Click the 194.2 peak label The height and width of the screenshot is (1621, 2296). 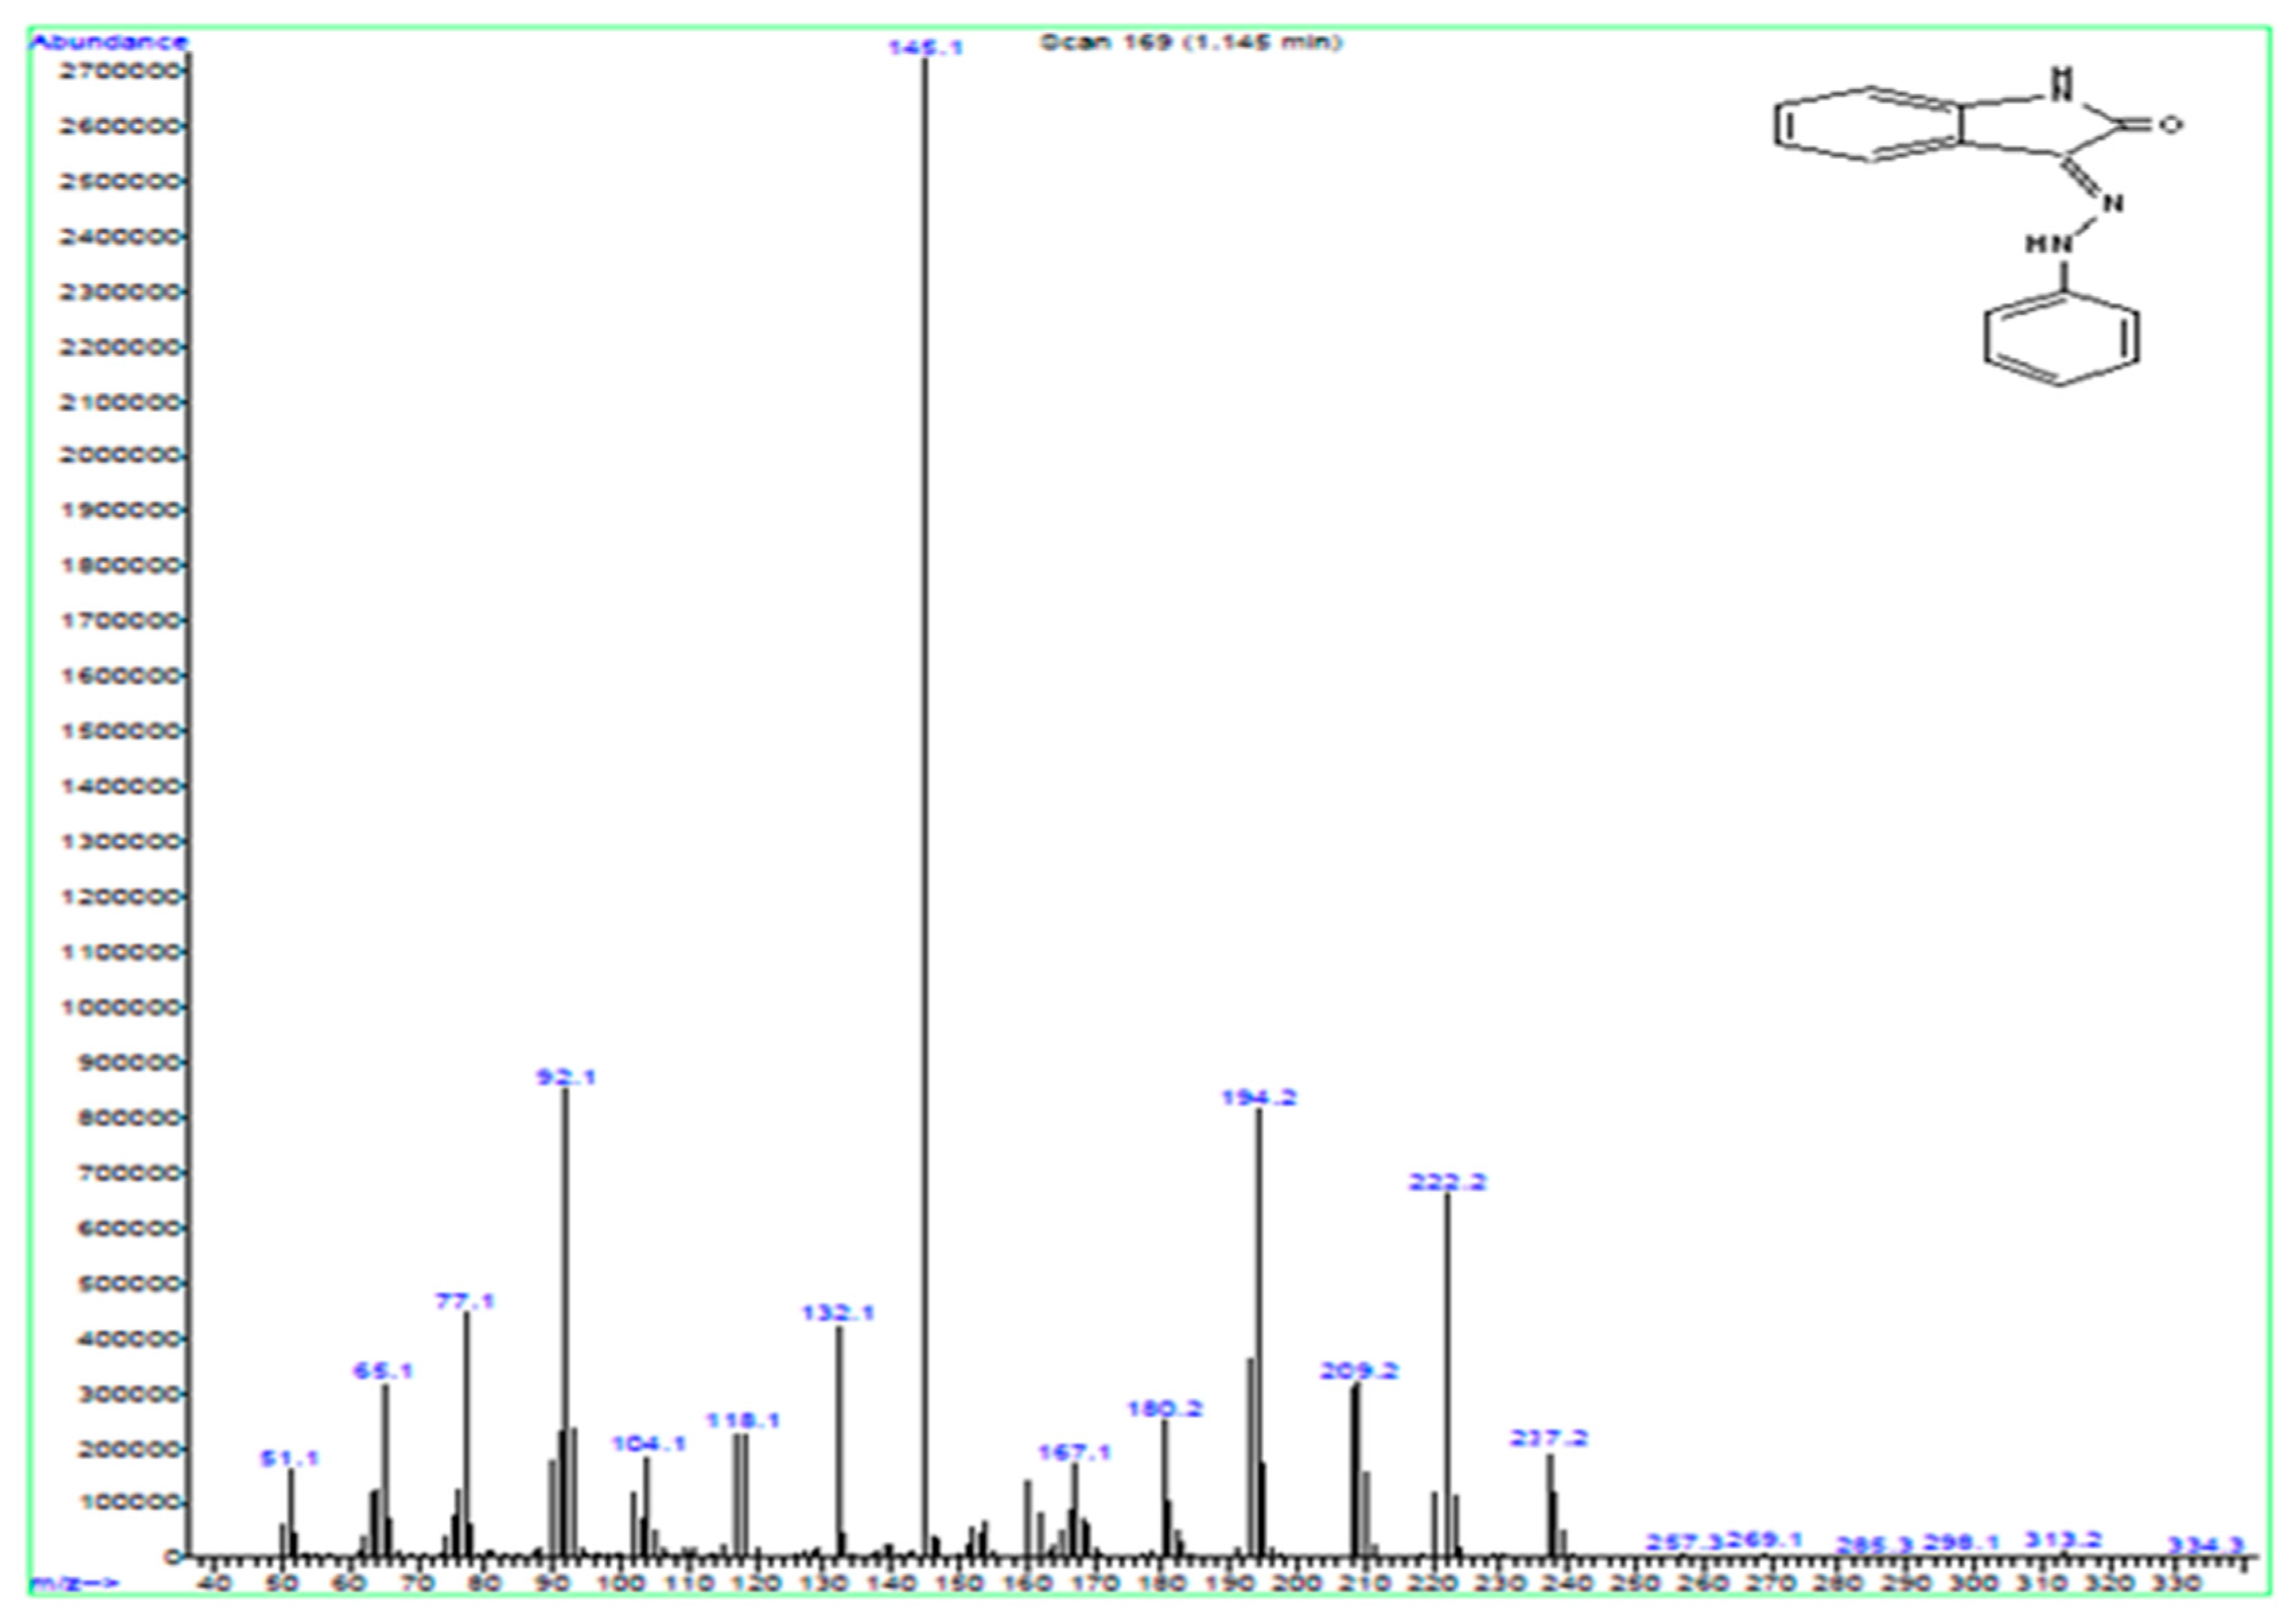pyautogui.click(x=1259, y=1097)
